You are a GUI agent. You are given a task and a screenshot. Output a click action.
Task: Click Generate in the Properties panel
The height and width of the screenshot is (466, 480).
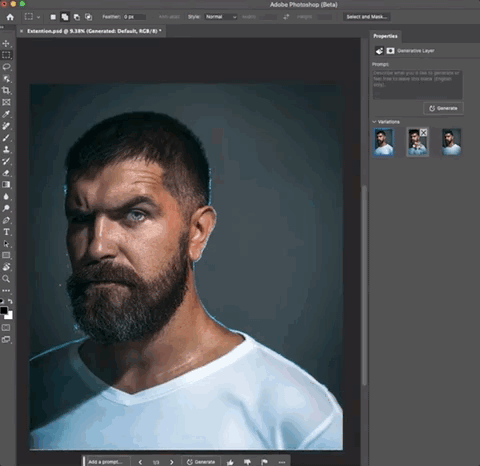[443, 108]
